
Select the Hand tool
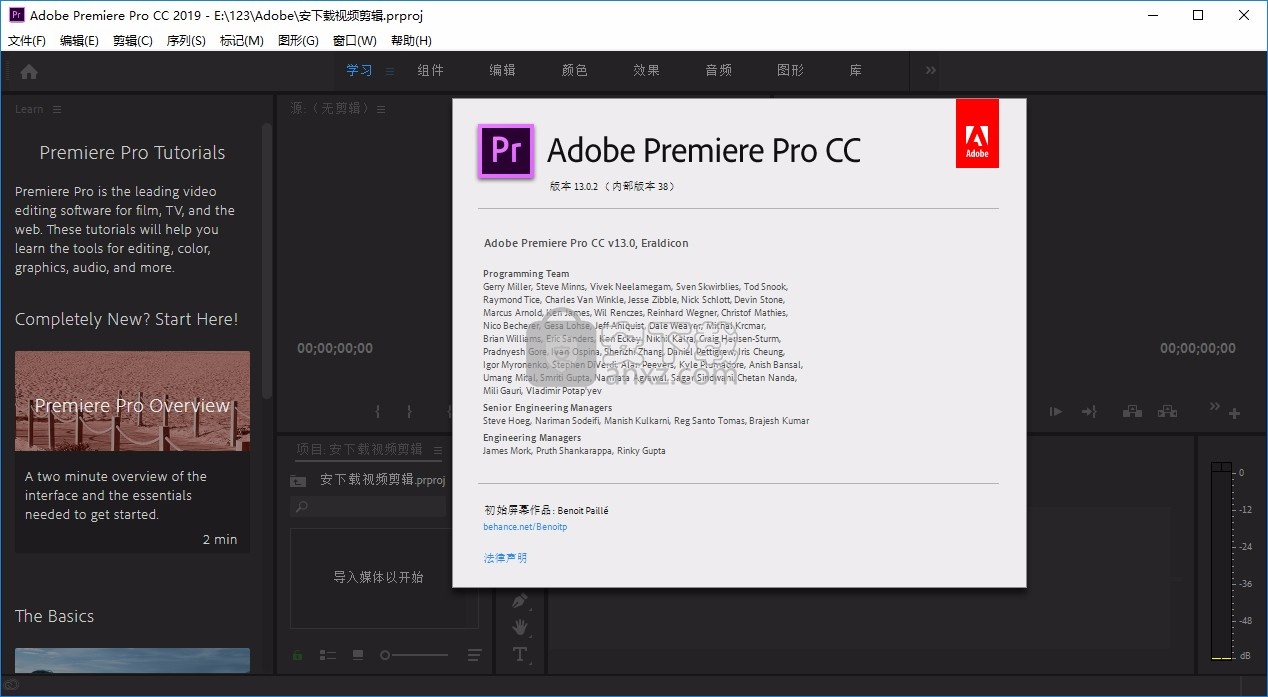pyautogui.click(x=520, y=628)
